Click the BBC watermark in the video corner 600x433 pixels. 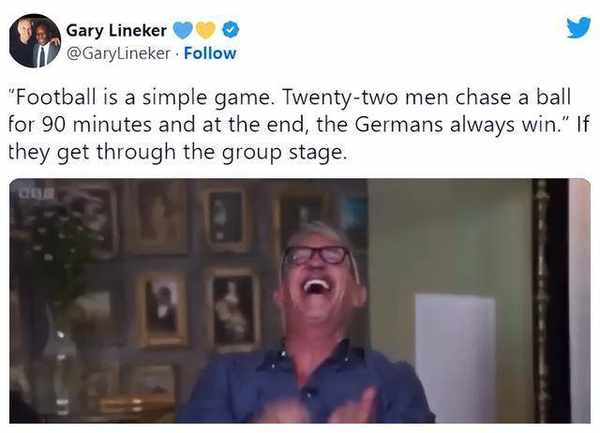pyautogui.click(x=36, y=194)
